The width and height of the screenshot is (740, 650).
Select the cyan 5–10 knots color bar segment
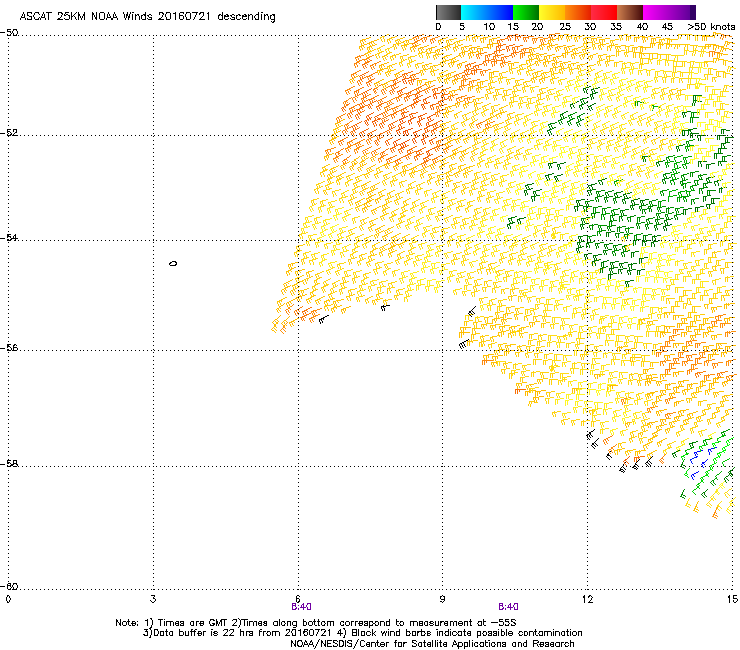pos(474,12)
